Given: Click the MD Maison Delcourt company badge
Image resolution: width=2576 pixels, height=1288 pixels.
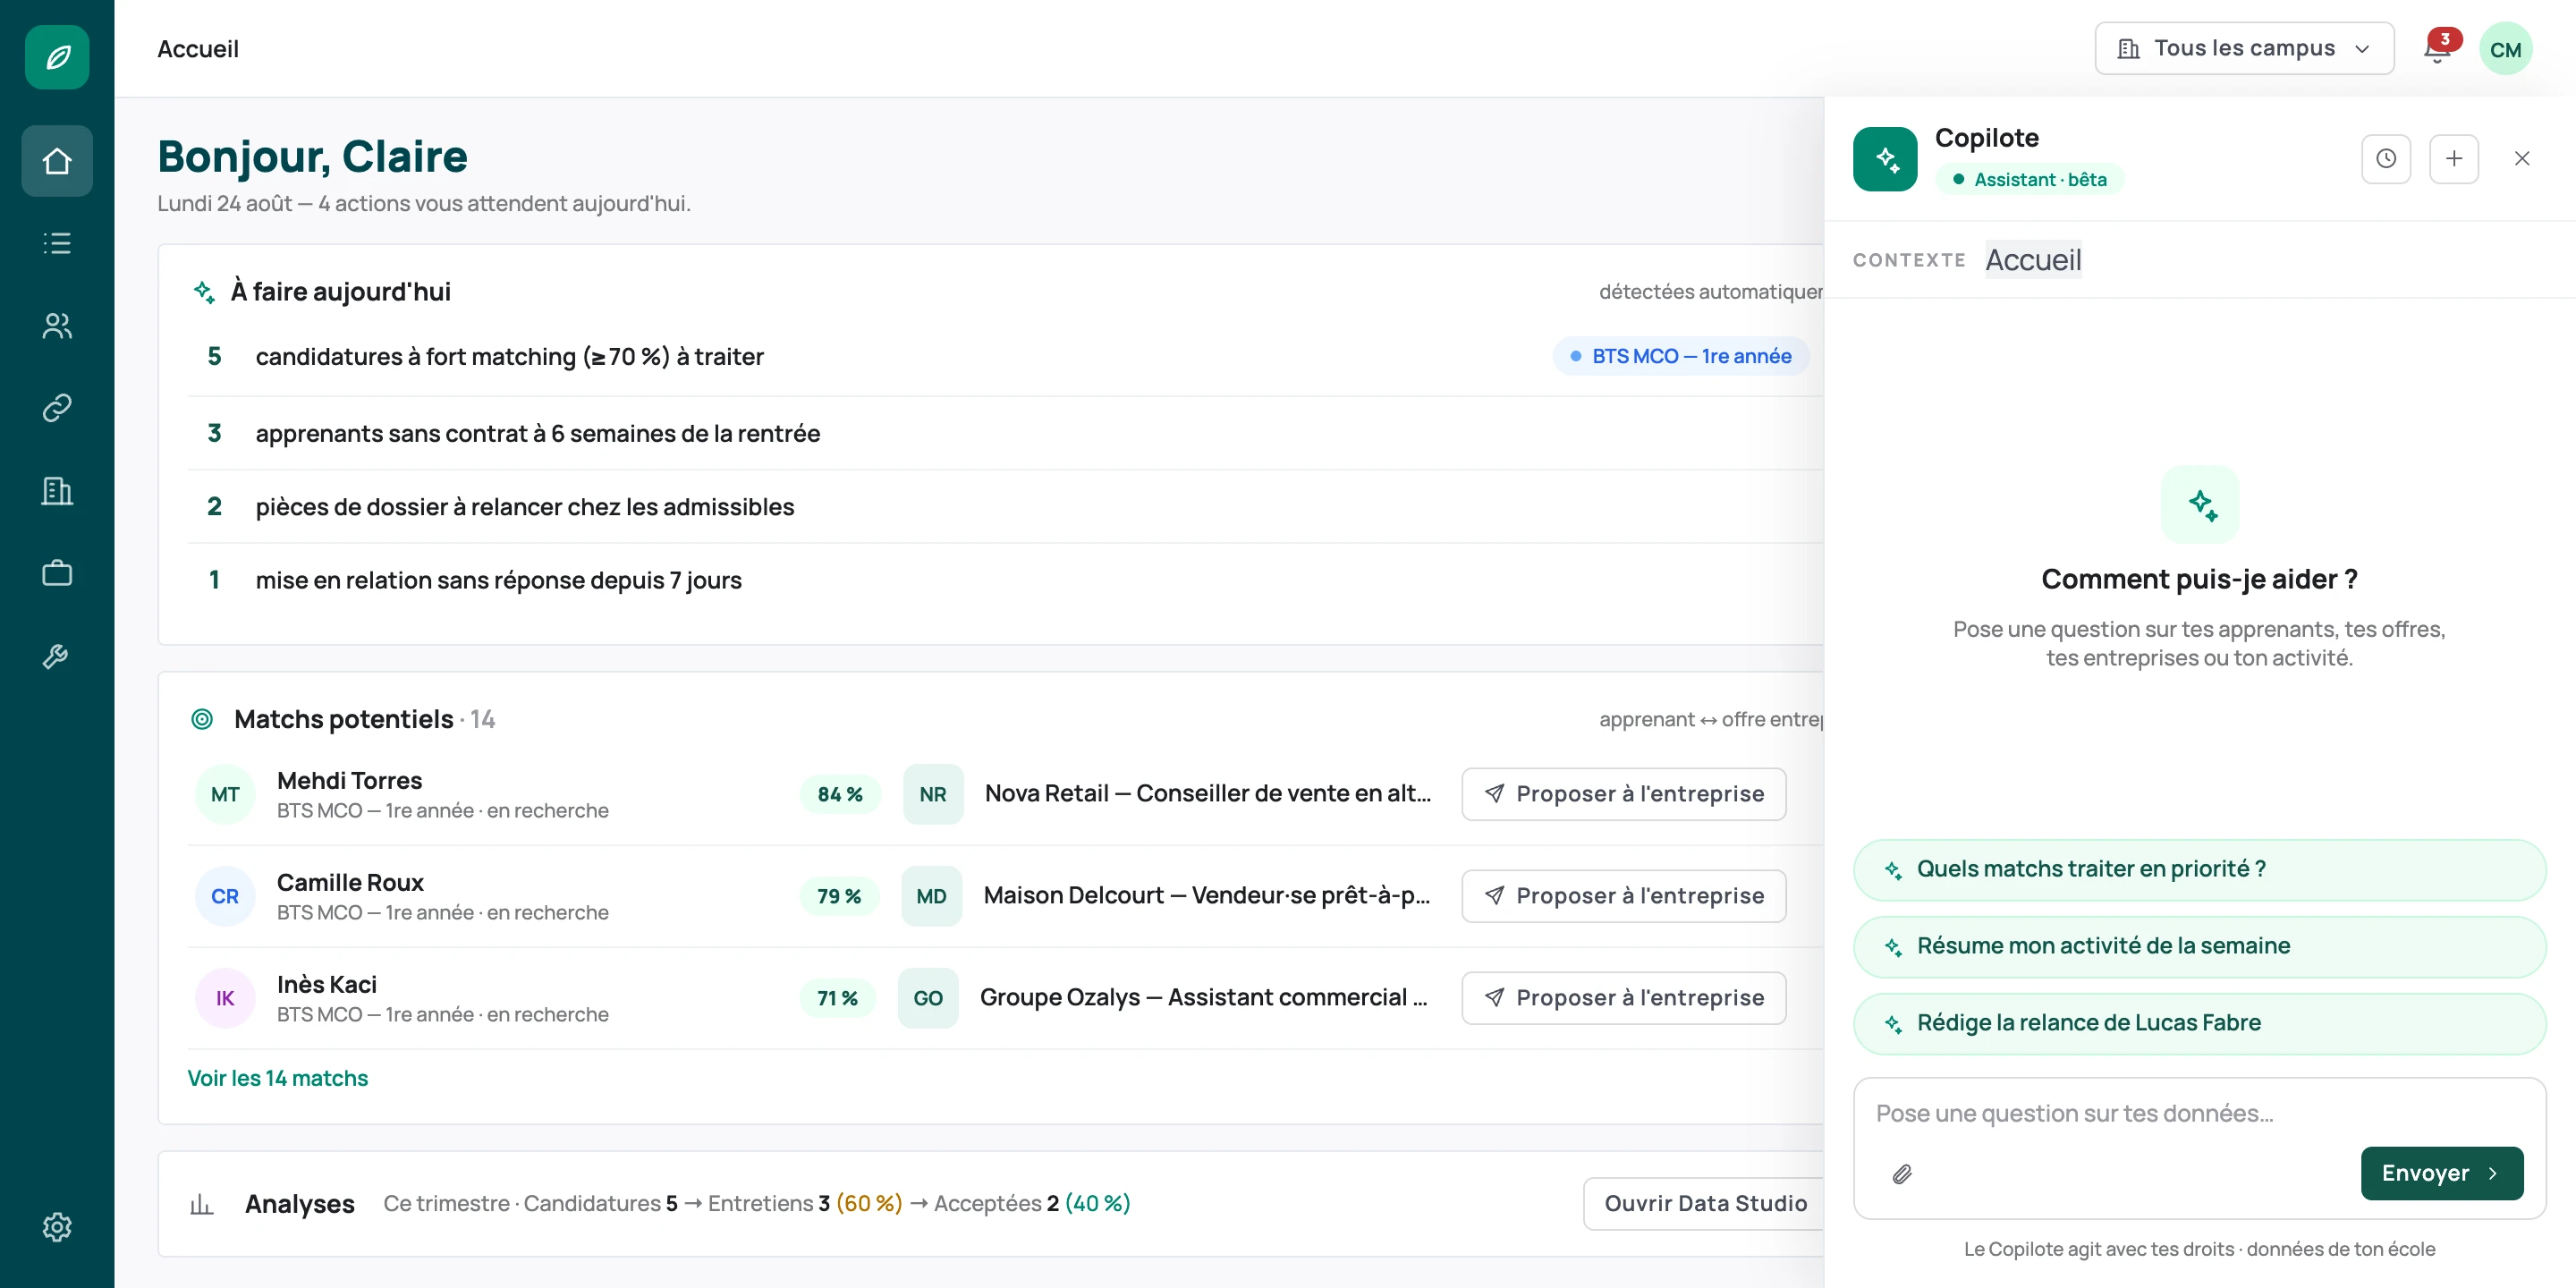Looking at the screenshot, I should click(x=931, y=896).
